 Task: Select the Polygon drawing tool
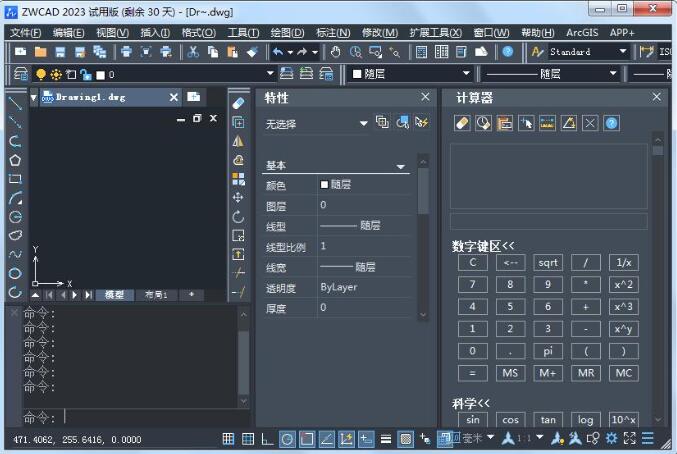(x=15, y=160)
